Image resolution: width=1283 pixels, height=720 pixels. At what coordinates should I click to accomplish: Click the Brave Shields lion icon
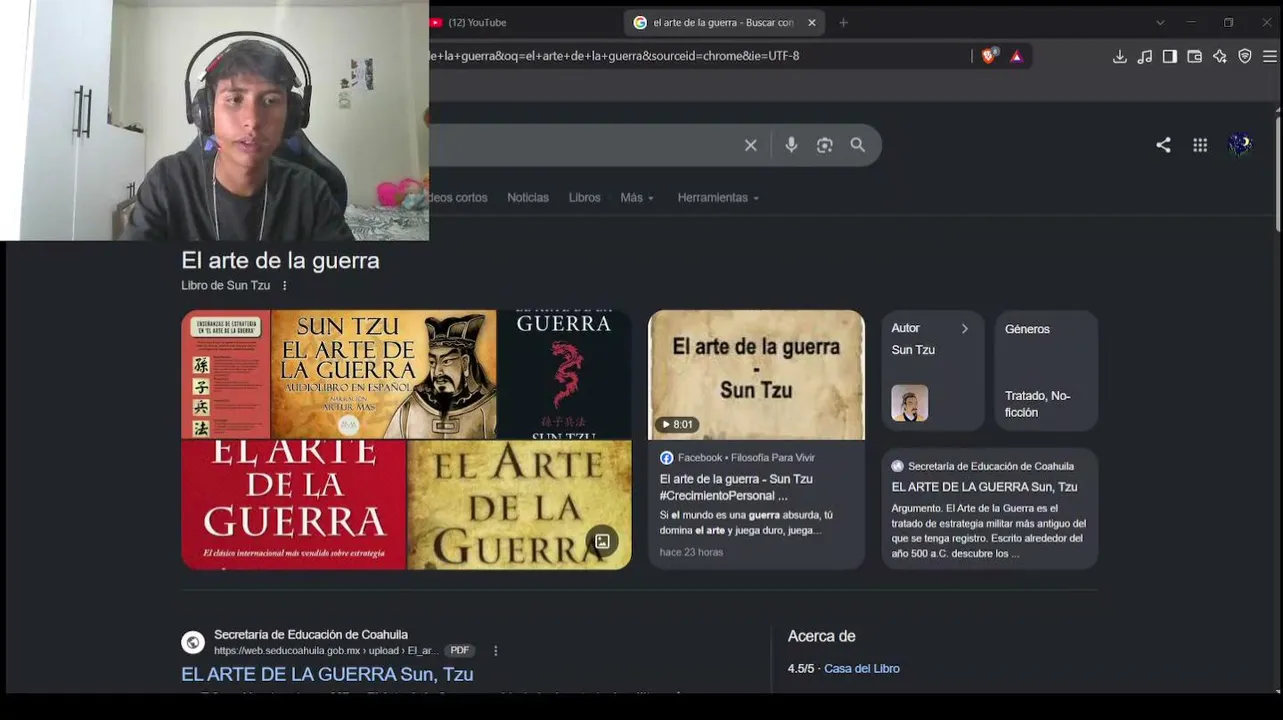988,56
